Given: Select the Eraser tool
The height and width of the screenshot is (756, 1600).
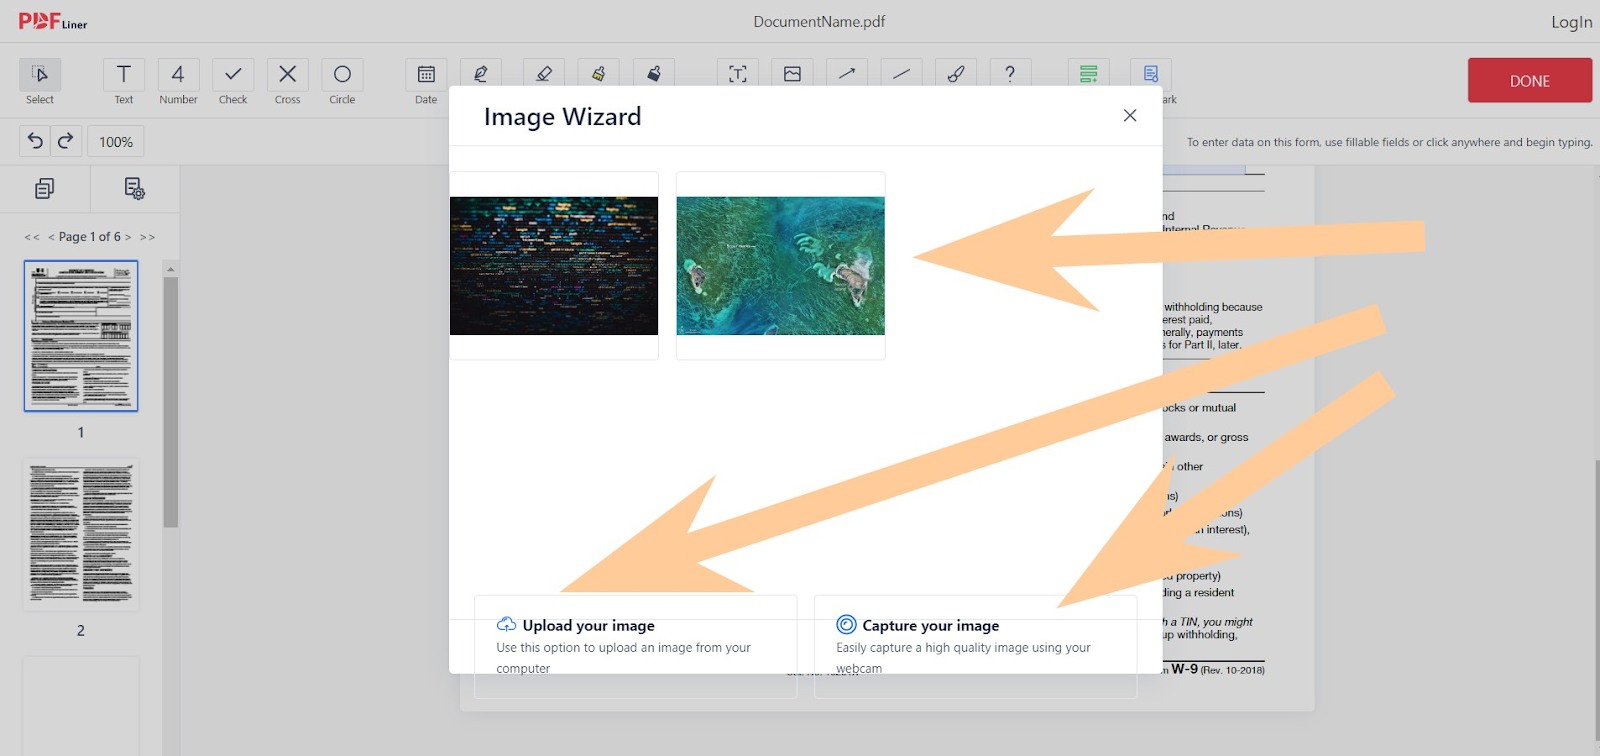Looking at the screenshot, I should tap(544, 73).
